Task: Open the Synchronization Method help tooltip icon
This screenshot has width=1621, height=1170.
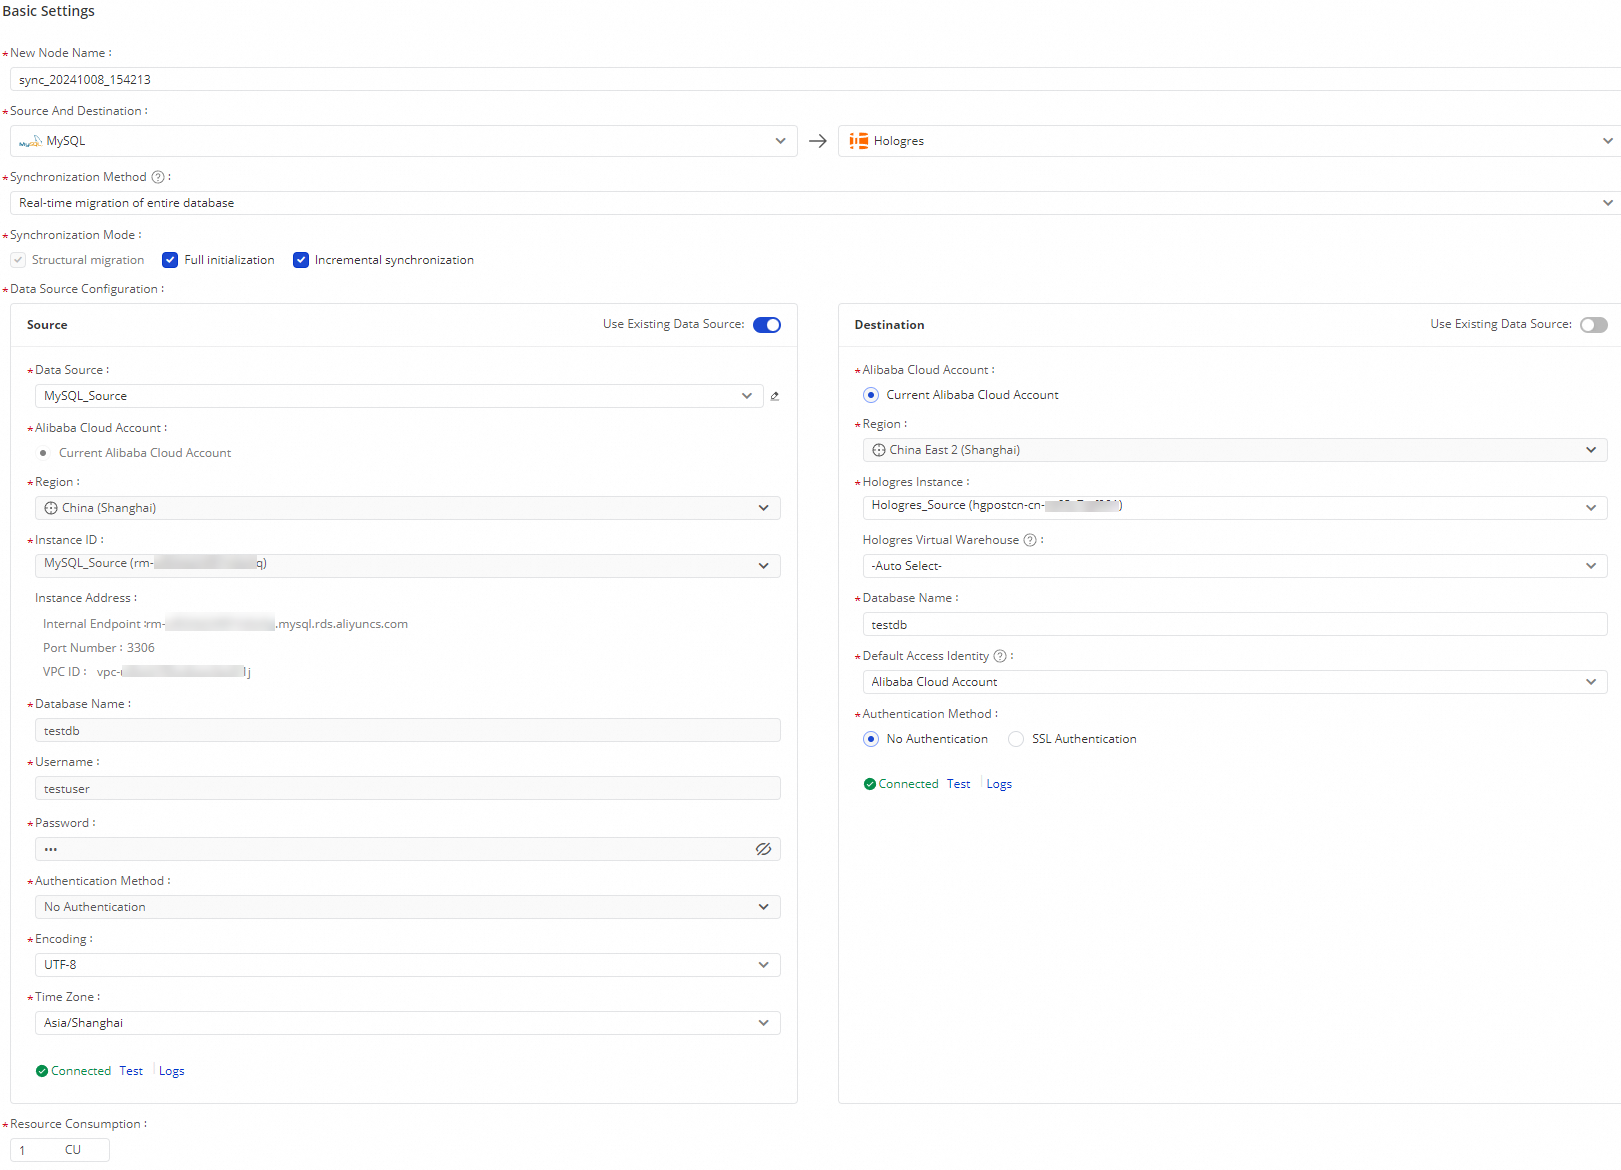Action: pyautogui.click(x=158, y=177)
